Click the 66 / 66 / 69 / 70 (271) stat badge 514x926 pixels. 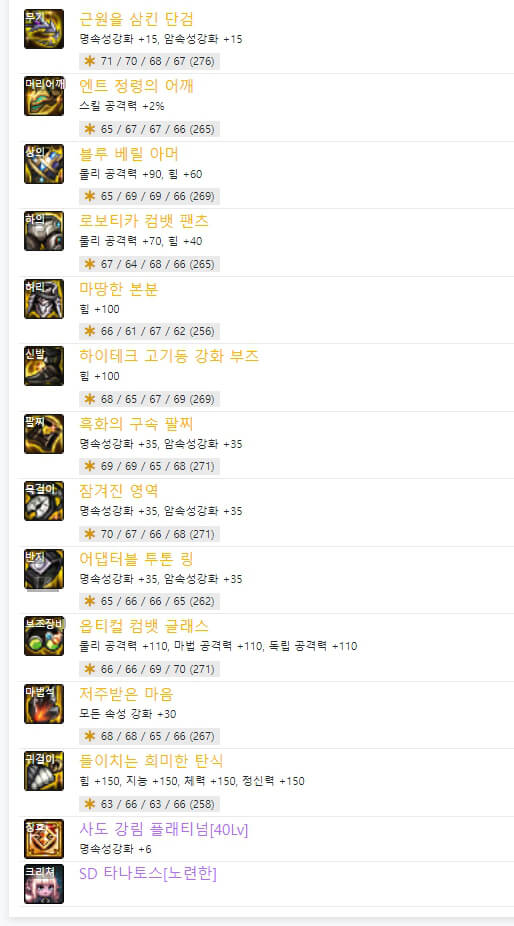click(149, 669)
